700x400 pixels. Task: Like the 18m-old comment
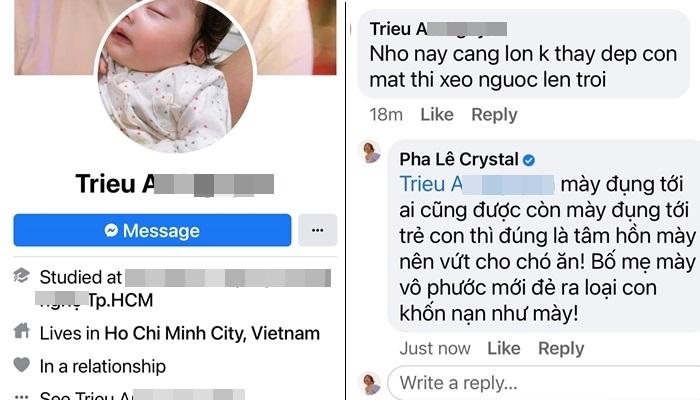(437, 115)
